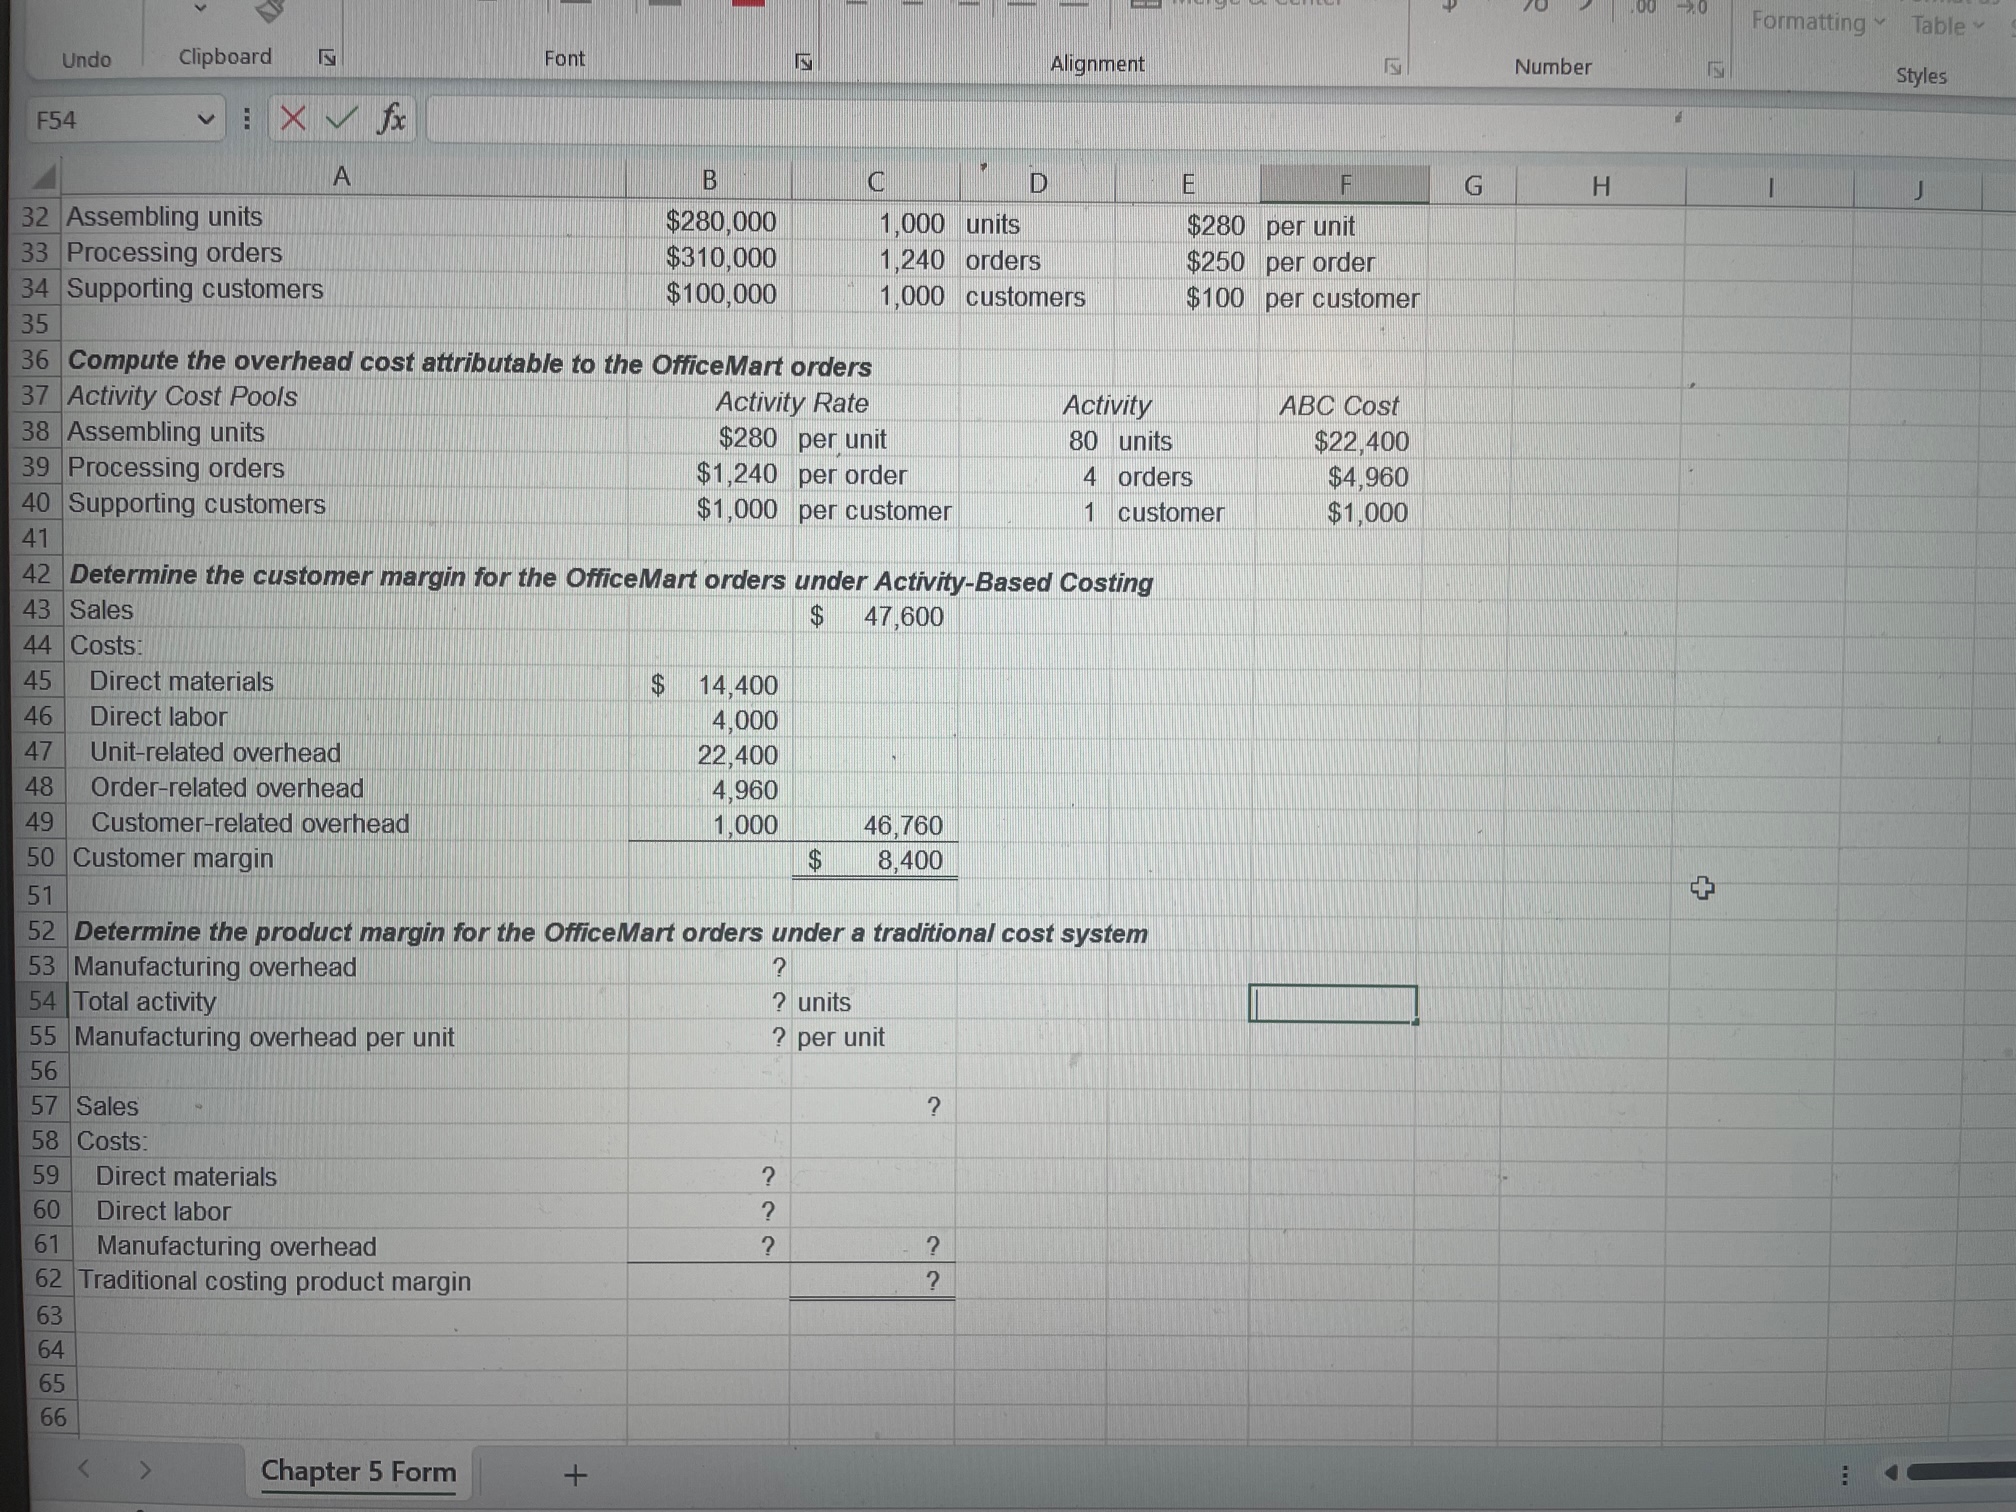2016x1512 pixels.
Task: Click the Insert Function (fx) icon
Action: tap(391, 119)
